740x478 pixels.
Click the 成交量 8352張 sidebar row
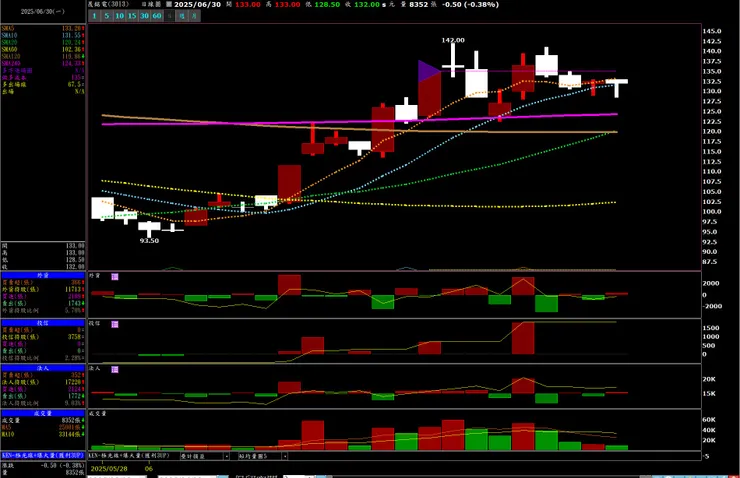tap(43, 420)
